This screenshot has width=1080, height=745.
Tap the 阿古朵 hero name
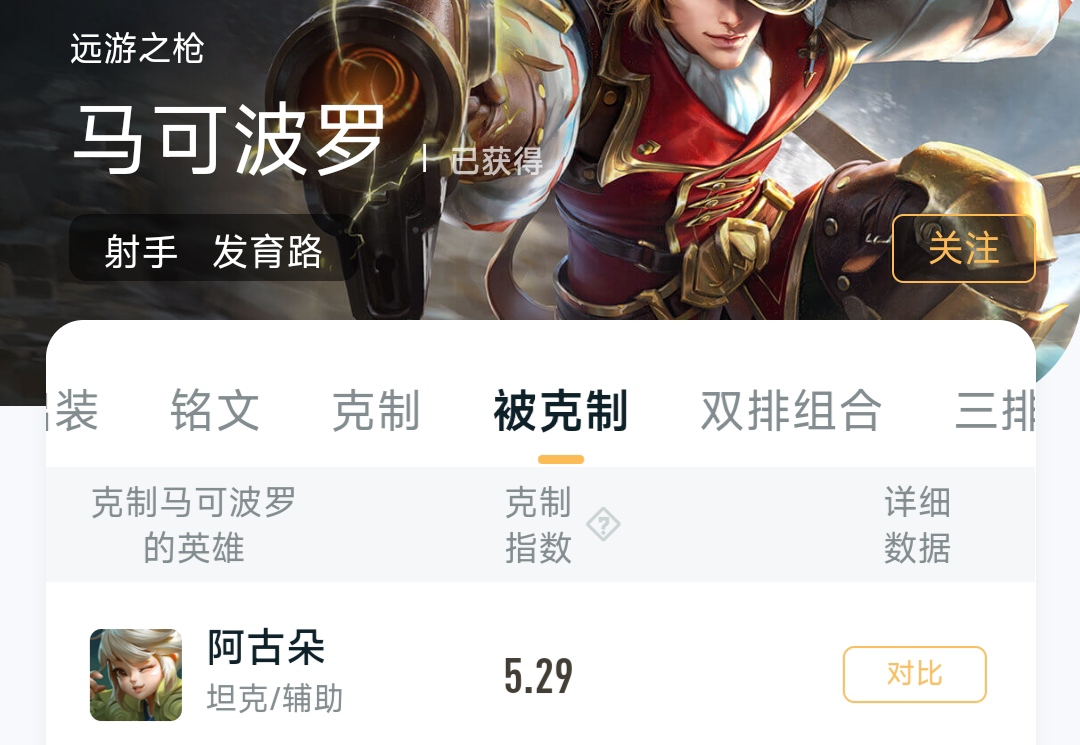pyautogui.click(x=266, y=647)
